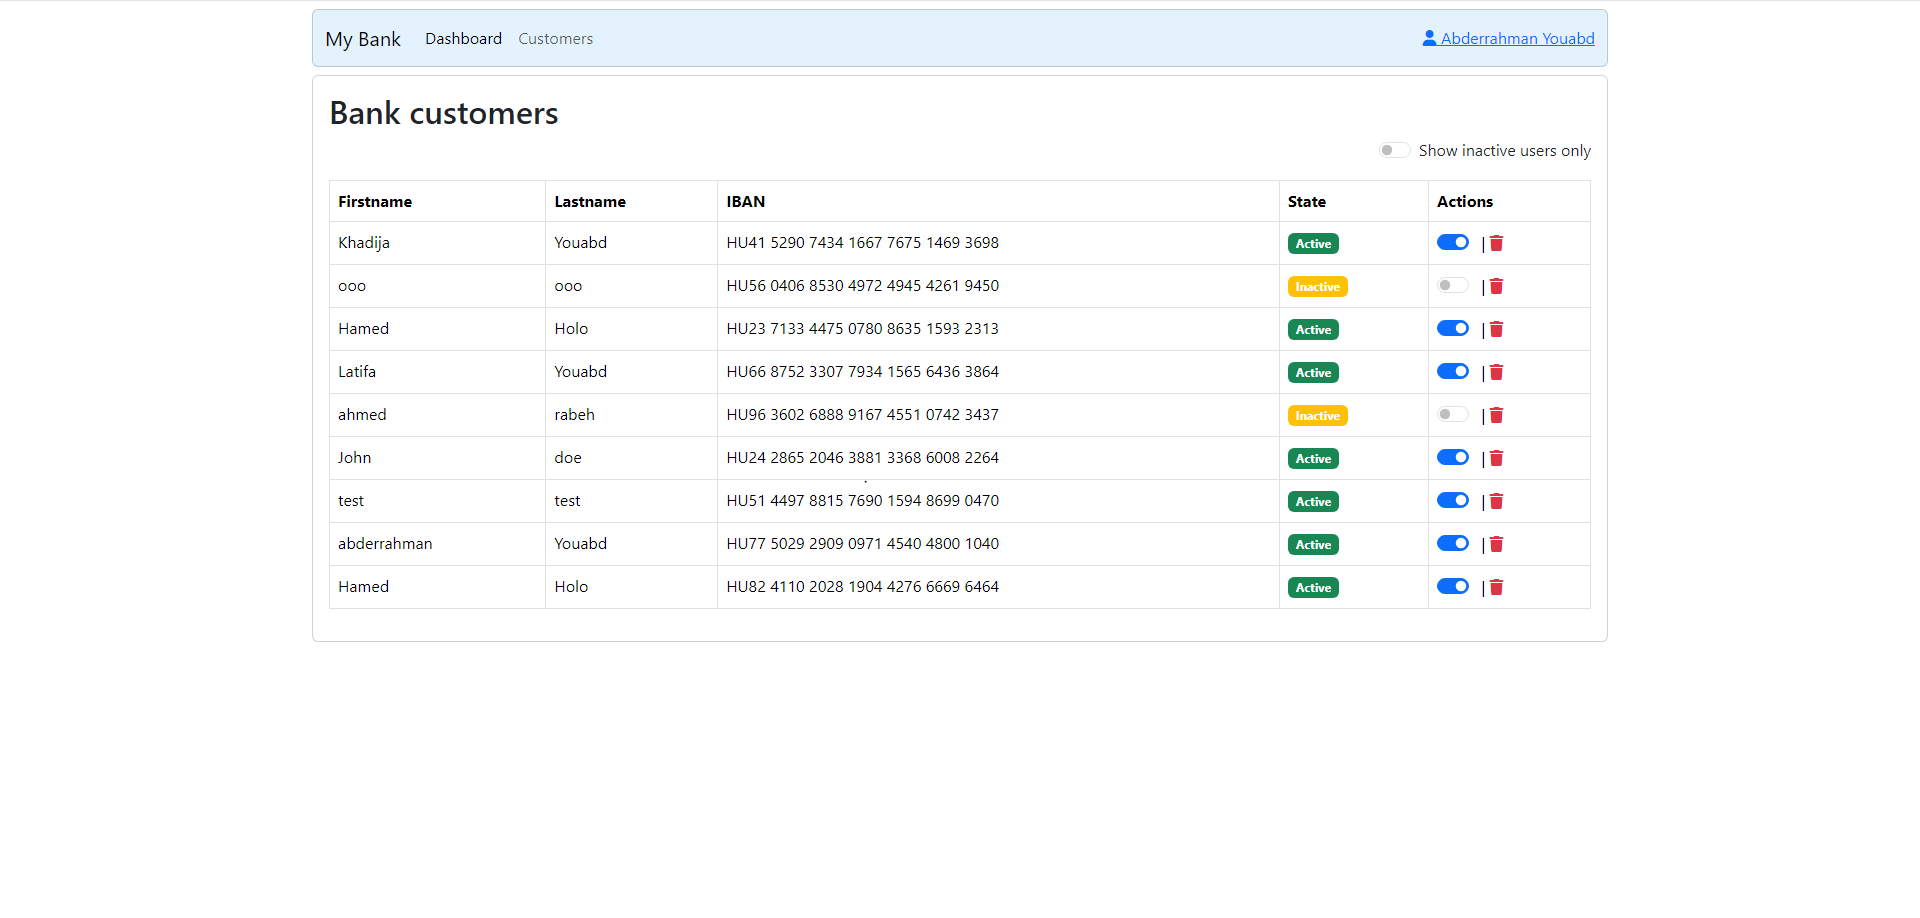
Task: Click trash icon in ooo ooo row
Action: (1496, 286)
